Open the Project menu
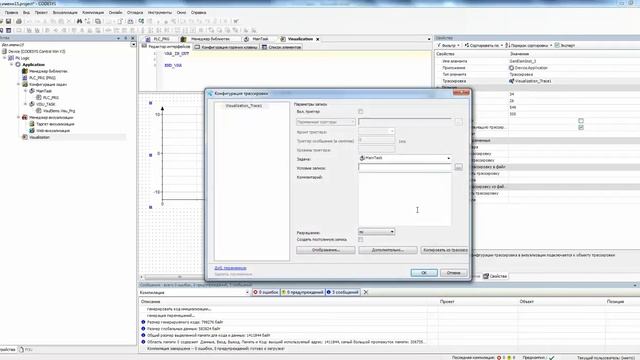640x360 pixels. tap(41, 13)
